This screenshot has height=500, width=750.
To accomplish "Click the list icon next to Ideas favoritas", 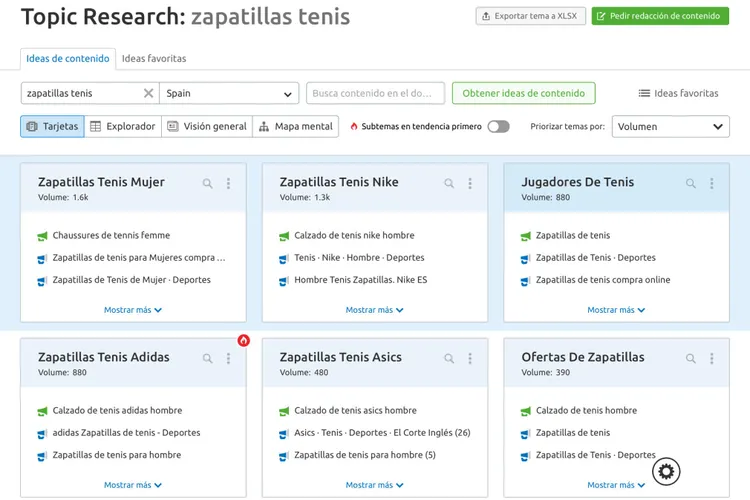I will 644,93.
